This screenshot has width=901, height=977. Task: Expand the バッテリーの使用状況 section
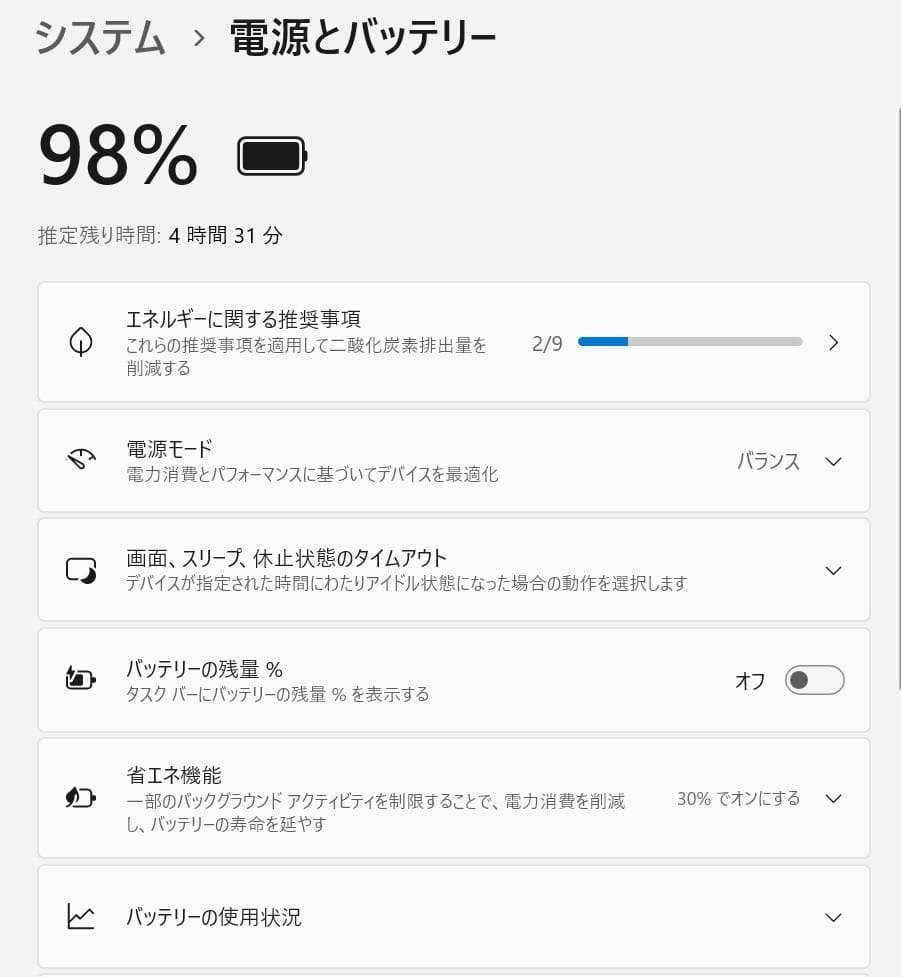coord(833,916)
